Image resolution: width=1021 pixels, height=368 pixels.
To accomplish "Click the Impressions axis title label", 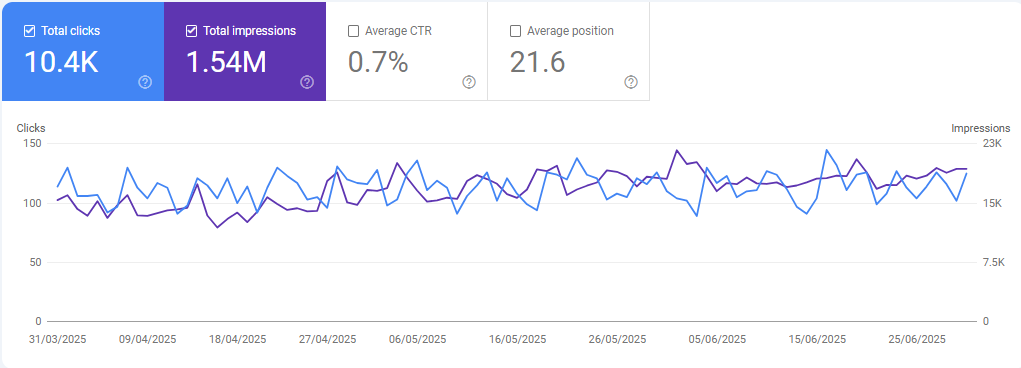I will (981, 128).
